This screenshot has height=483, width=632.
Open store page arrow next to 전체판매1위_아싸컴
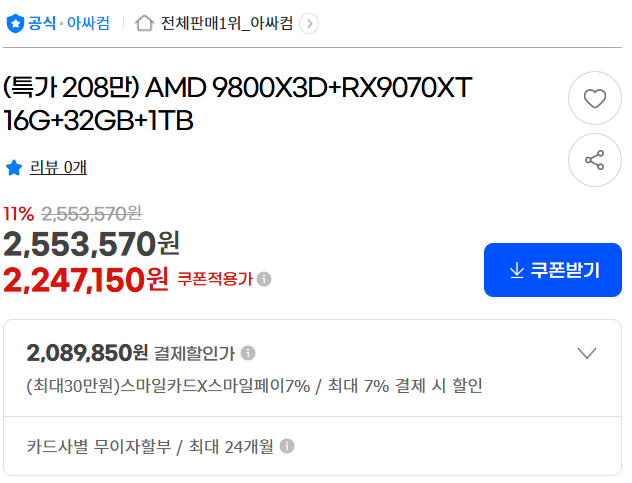[x=309, y=23]
